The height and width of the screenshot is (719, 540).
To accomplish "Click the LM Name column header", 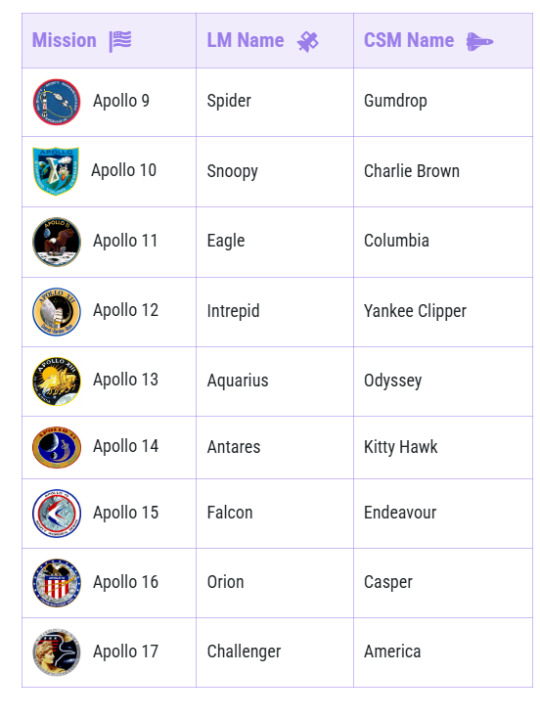I will click(x=275, y=41).
